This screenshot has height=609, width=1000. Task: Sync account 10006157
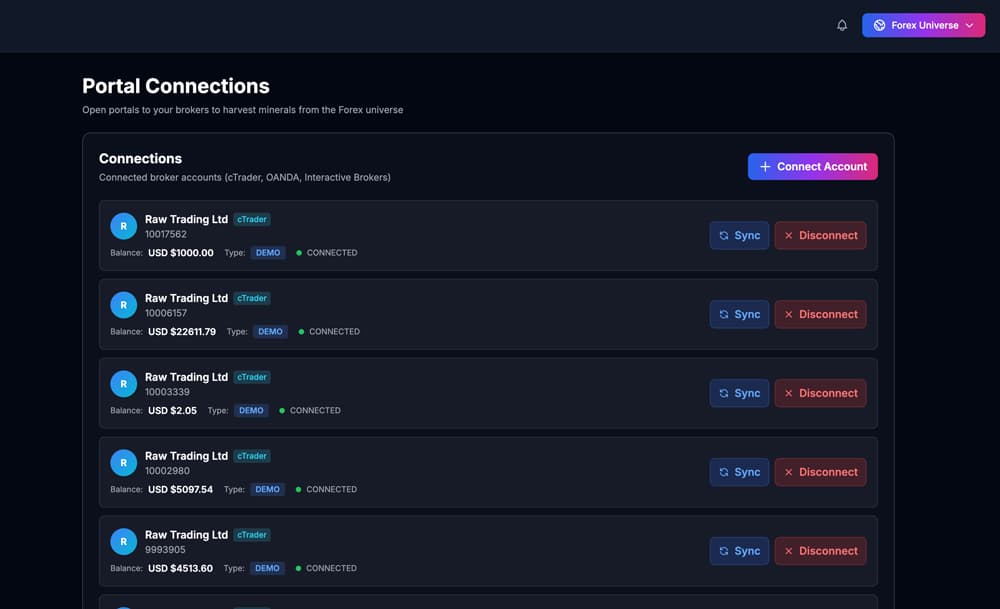[739, 314]
